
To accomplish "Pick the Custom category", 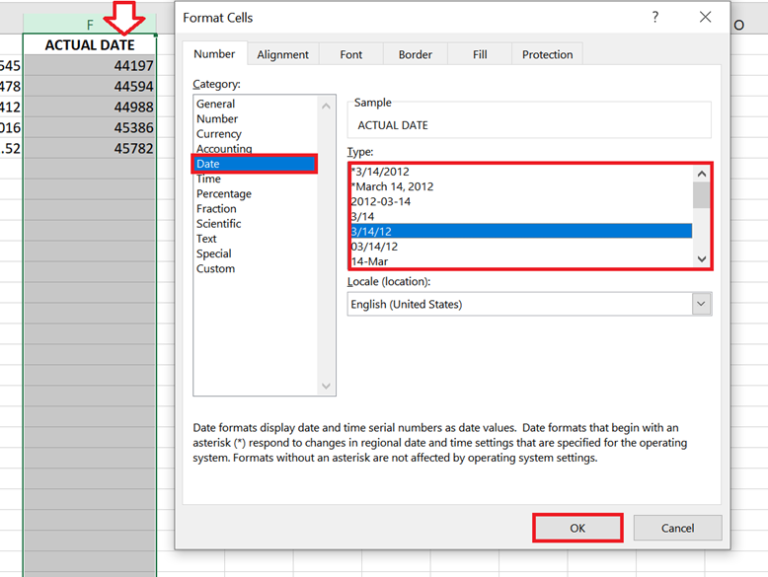I will (216, 269).
